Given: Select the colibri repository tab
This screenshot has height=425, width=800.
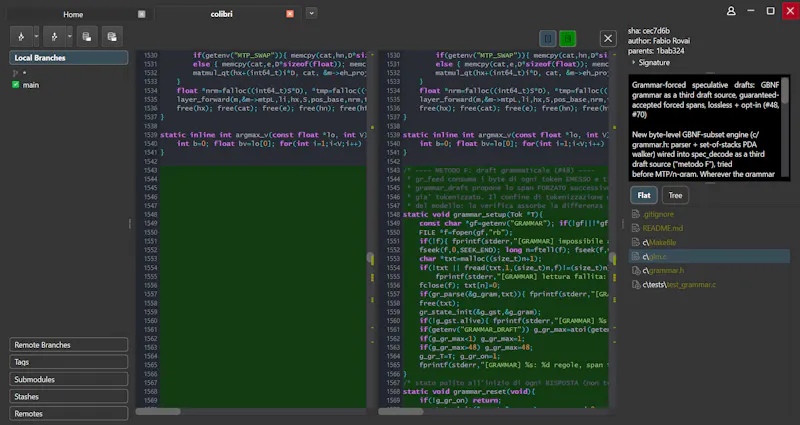Looking at the screenshot, I should pyautogui.click(x=221, y=14).
